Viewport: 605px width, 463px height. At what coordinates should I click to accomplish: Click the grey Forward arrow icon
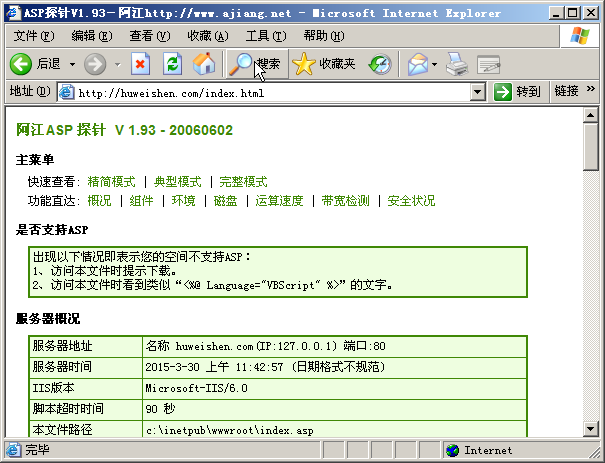tap(95, 64)
